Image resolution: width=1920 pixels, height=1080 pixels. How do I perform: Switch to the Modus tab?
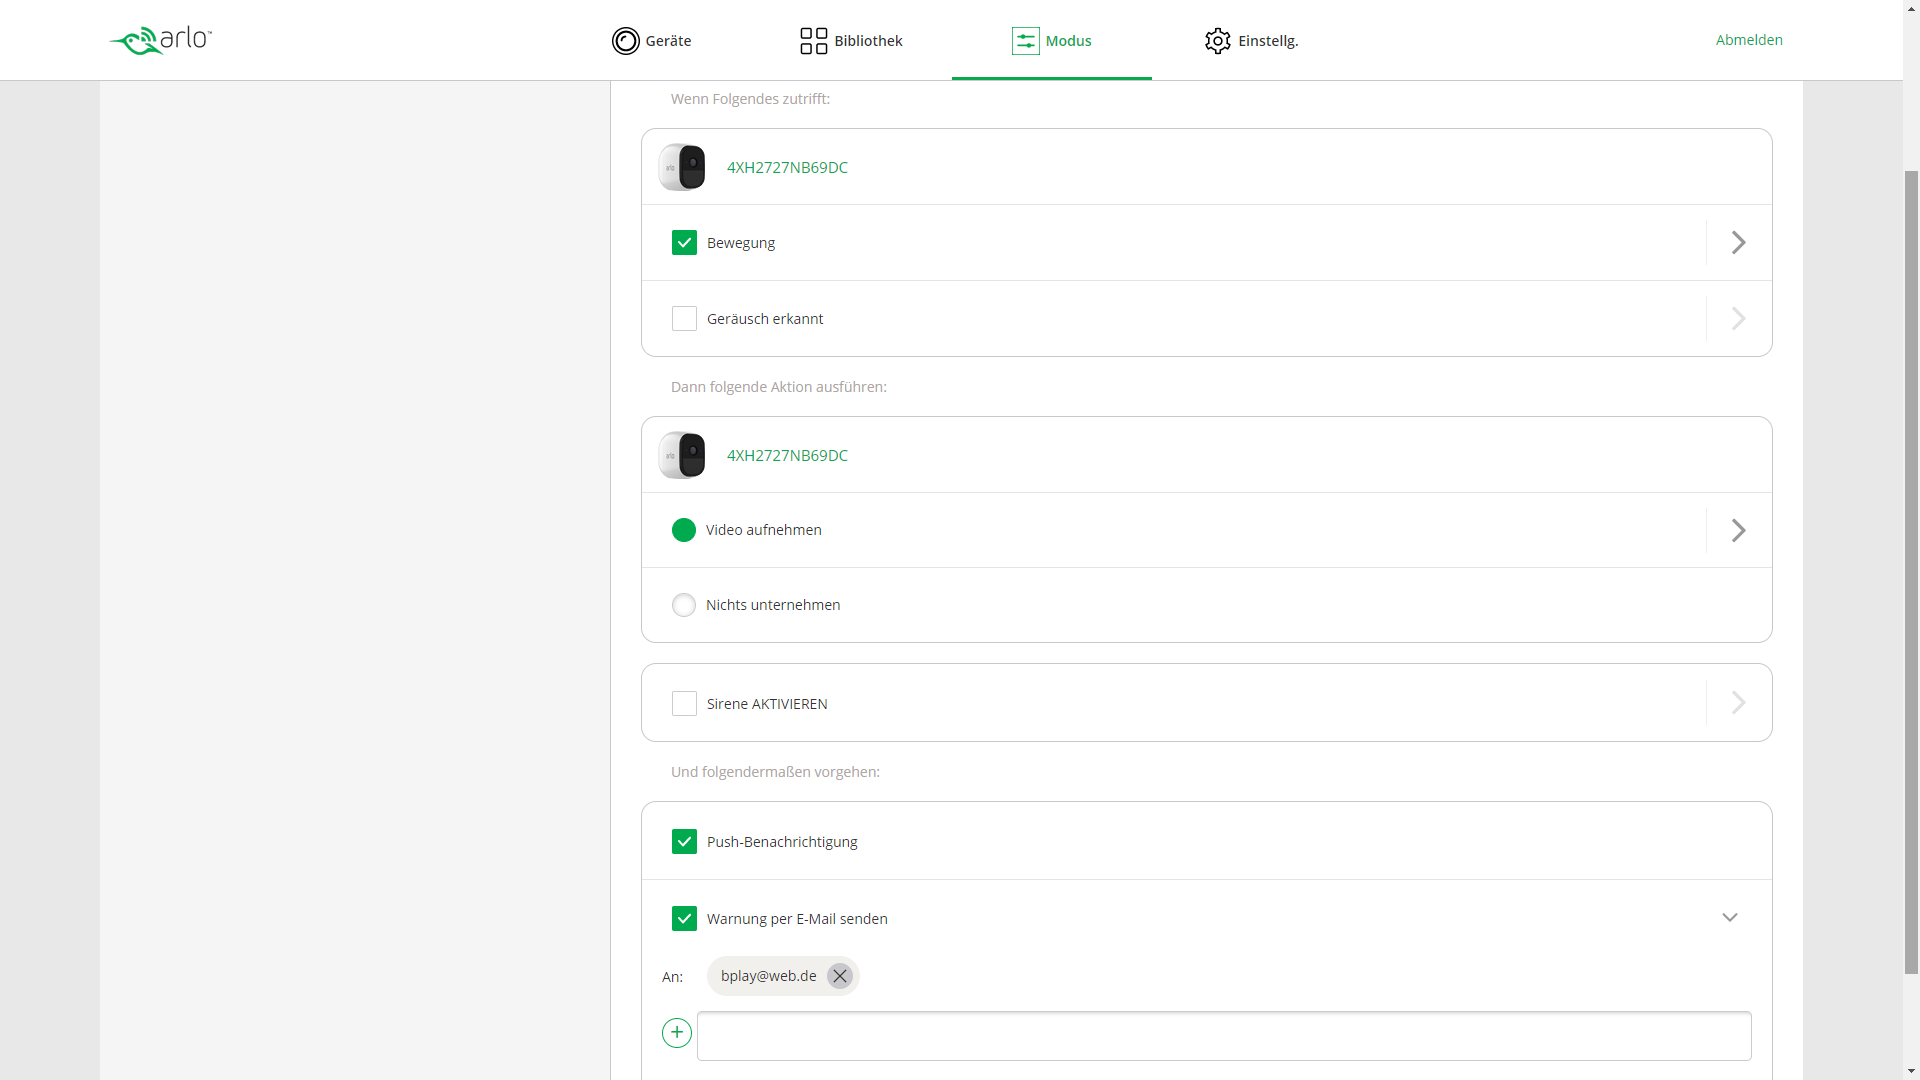tap(1051, 41)
